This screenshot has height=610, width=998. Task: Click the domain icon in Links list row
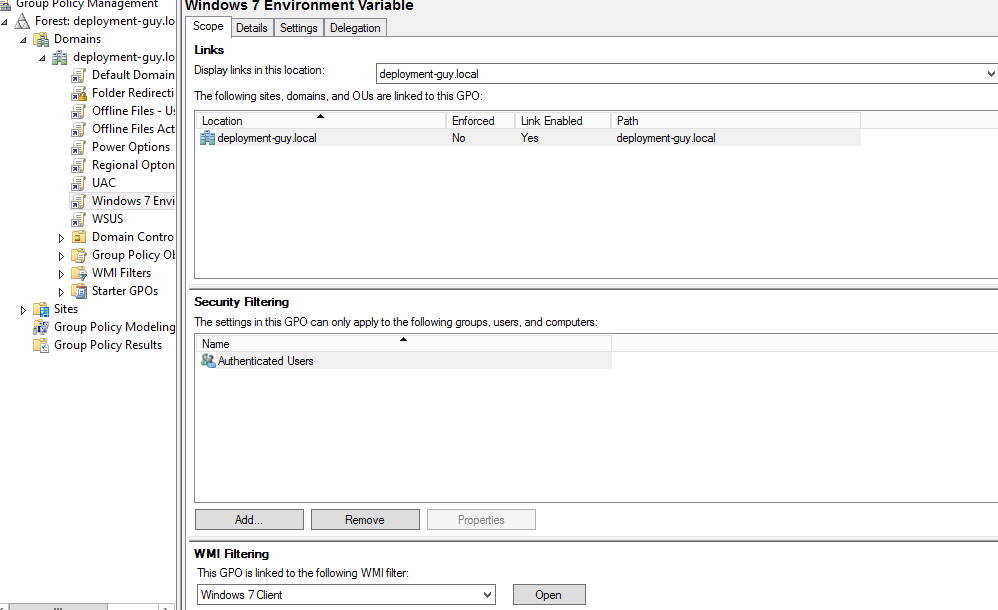[207, 138]
